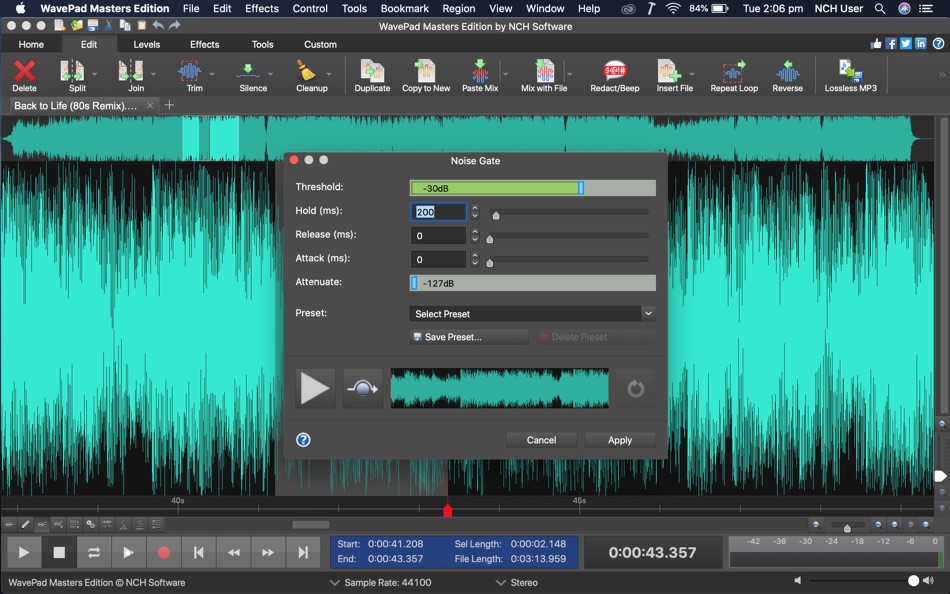Open the Join dropdown arrow

[153, 74]
